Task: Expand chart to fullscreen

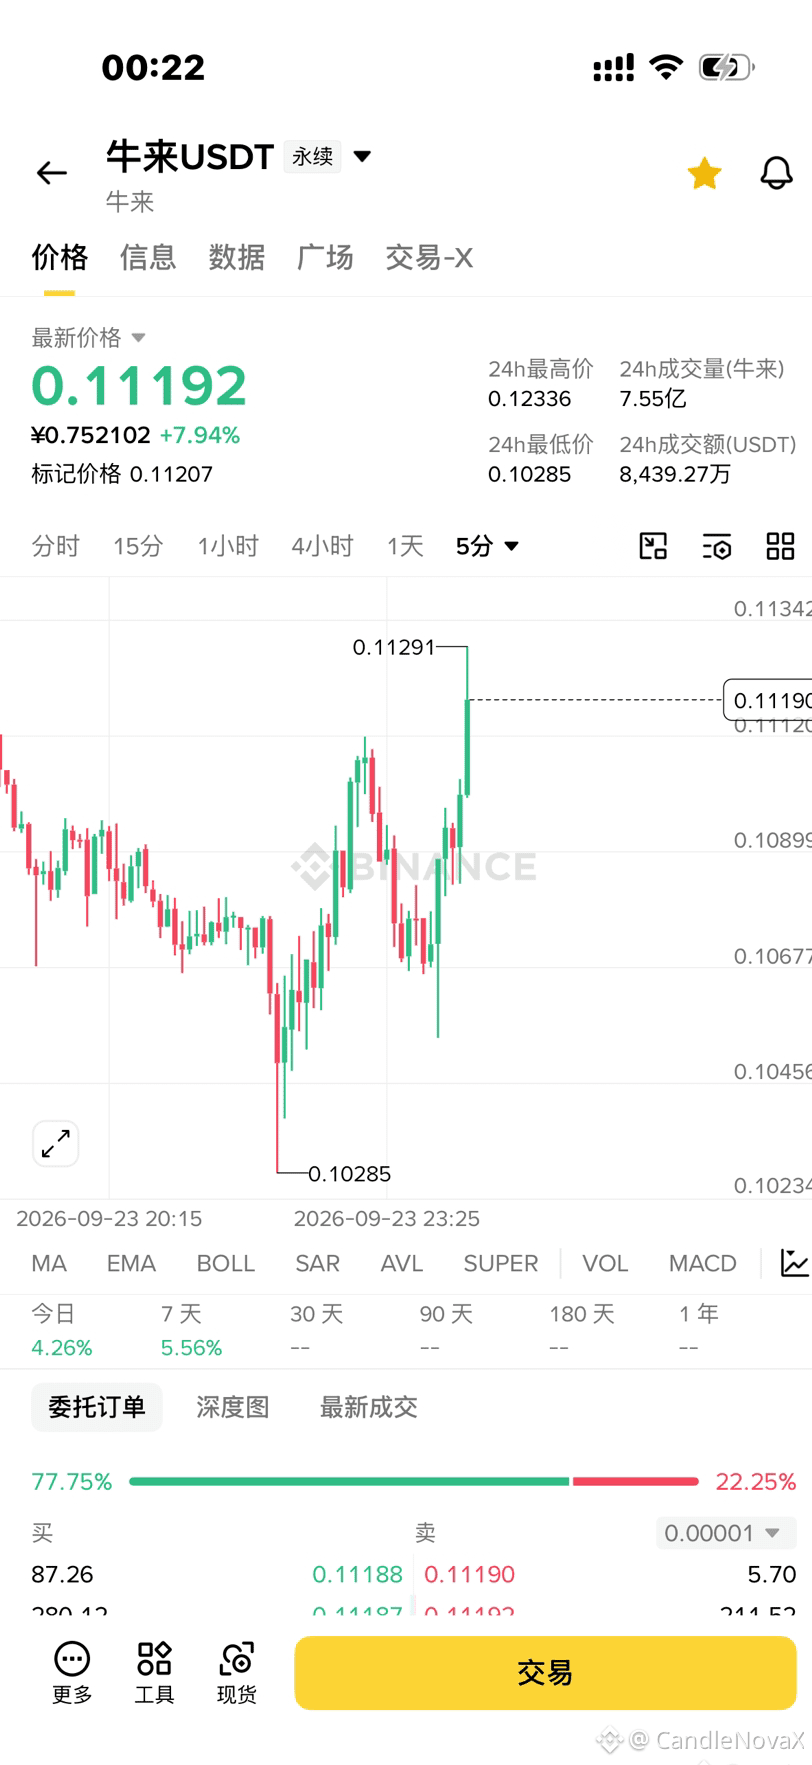Action: [x=56, y=1143]
